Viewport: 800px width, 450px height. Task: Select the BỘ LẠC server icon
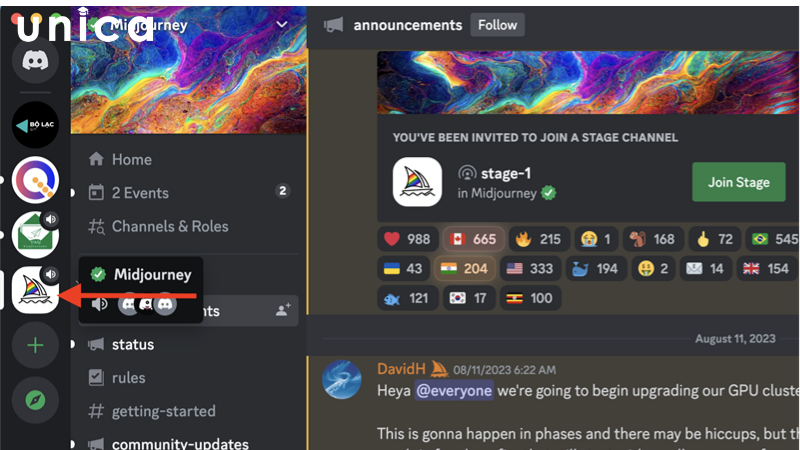coord(35,124)
